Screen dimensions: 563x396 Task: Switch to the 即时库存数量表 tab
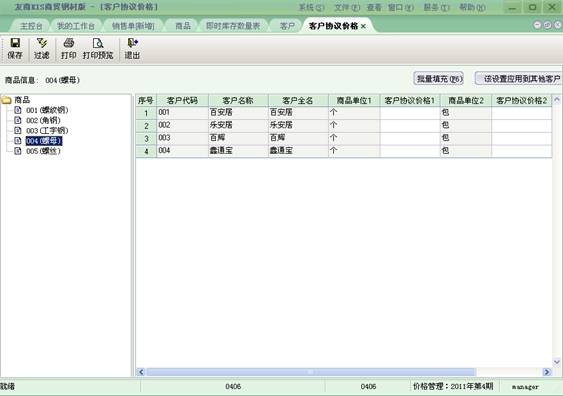(233, 26)
